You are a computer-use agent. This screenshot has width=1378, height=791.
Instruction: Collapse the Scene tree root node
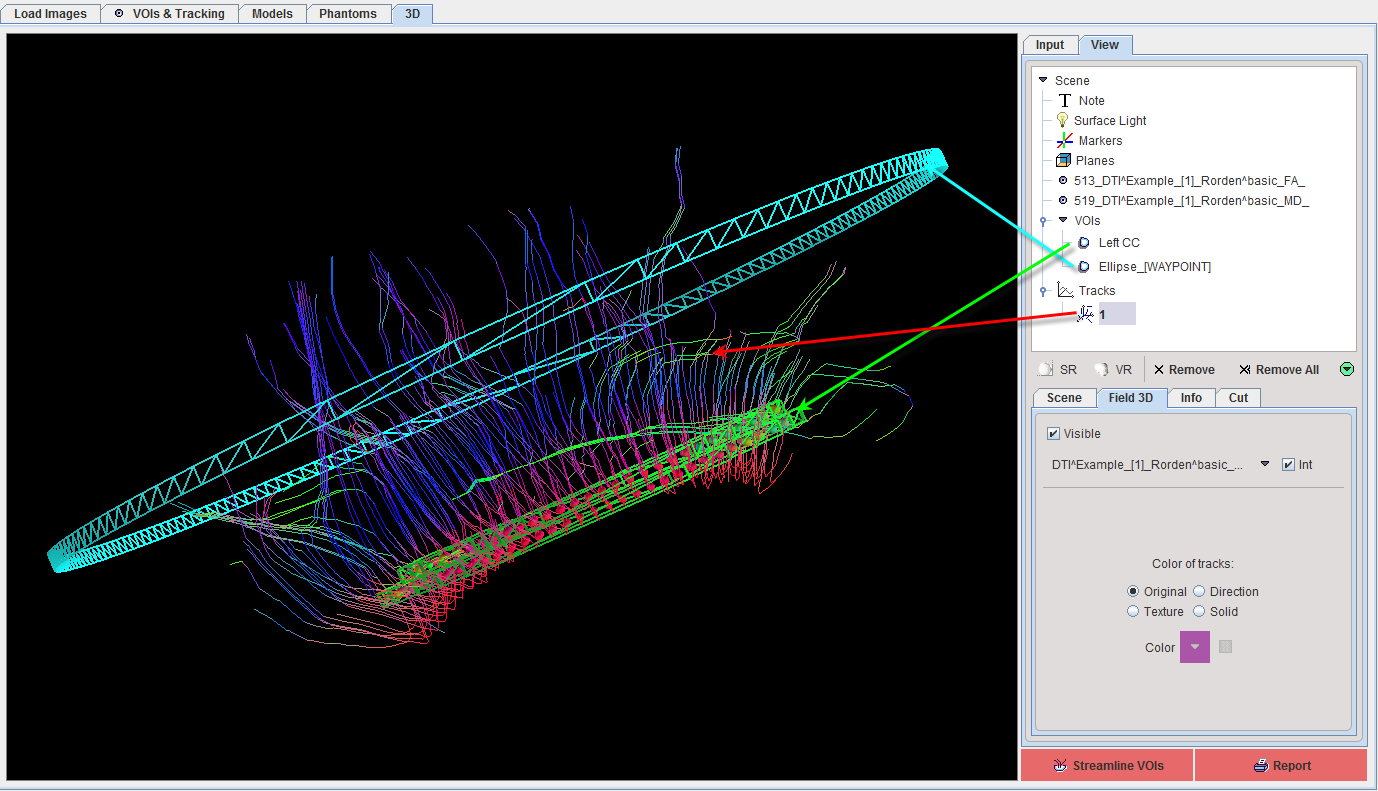pos(1043,80)
